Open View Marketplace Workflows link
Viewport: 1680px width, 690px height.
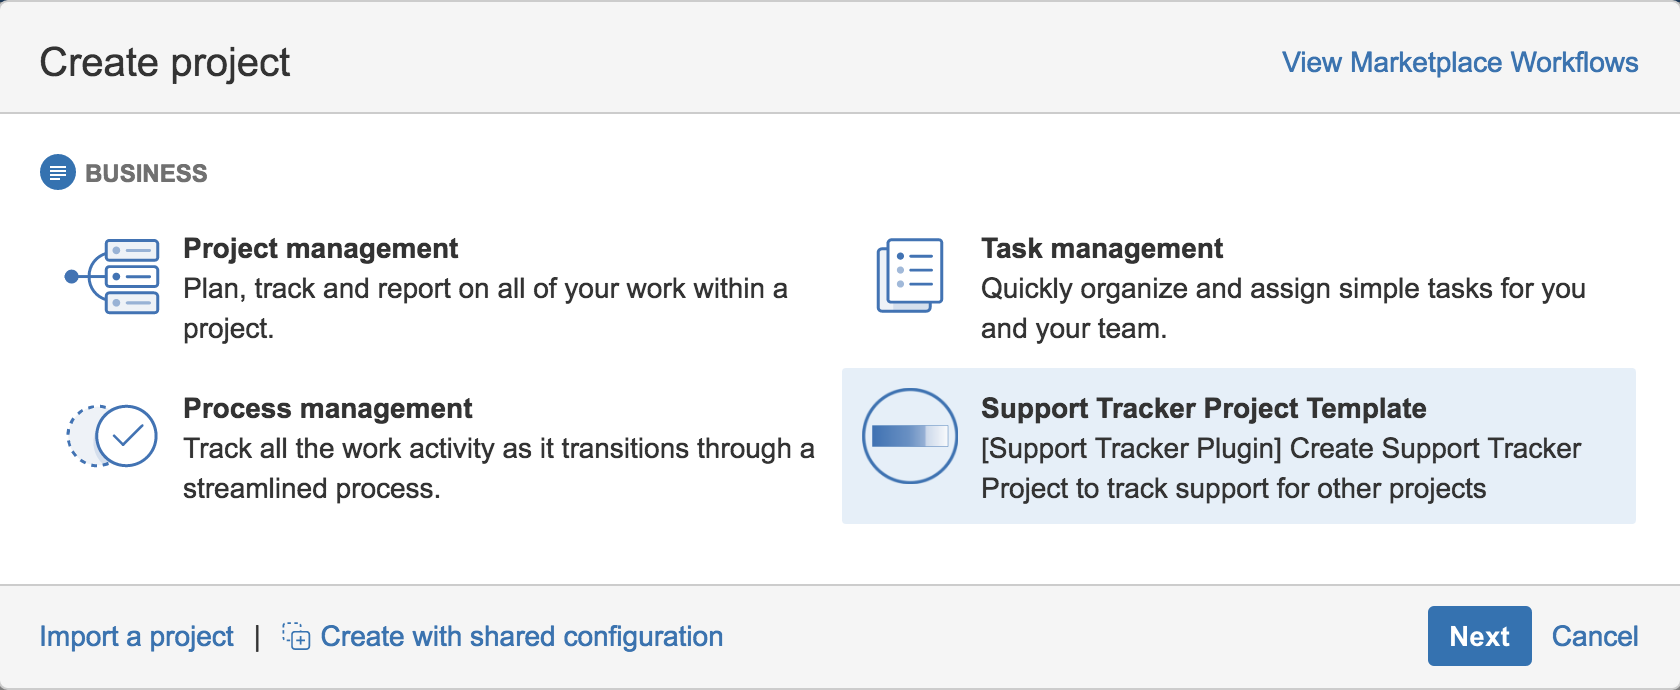[x=1460, y=62]
